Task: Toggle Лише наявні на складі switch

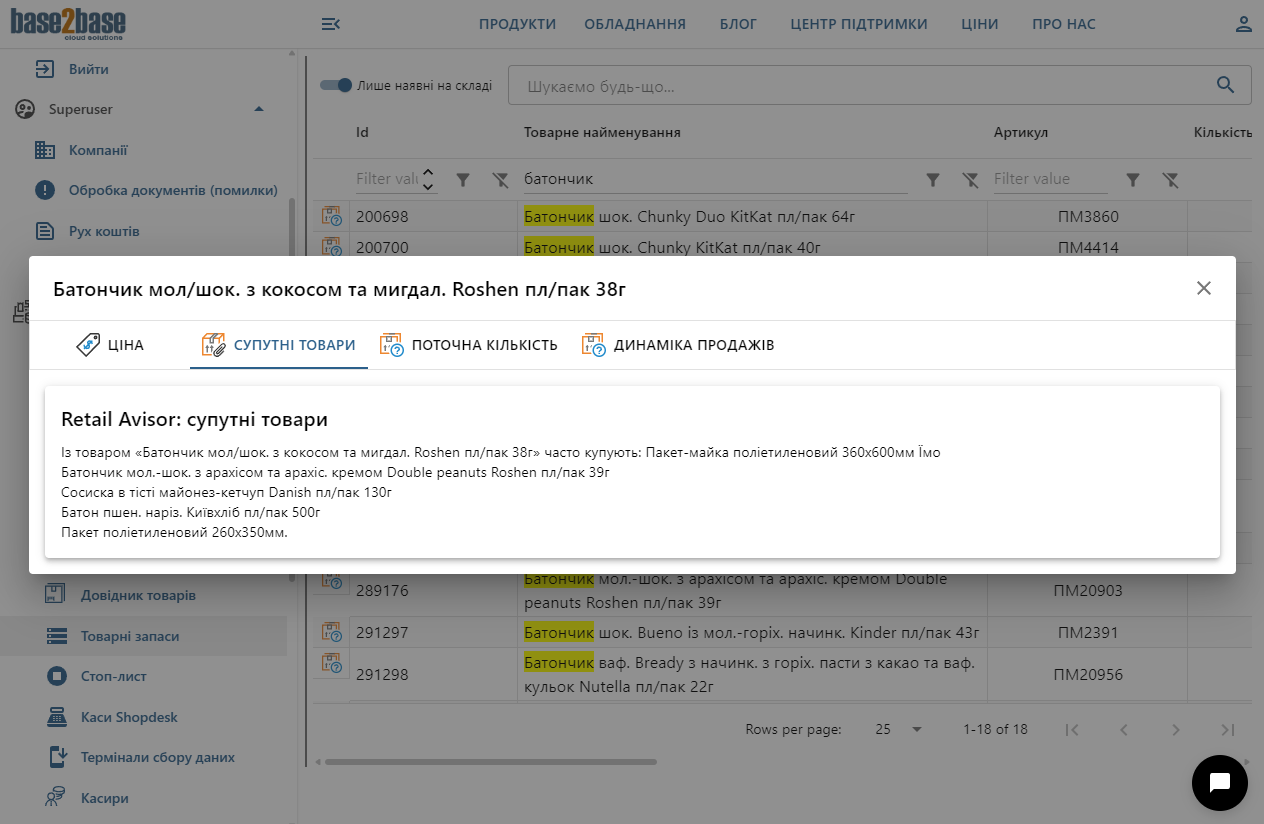Action: point(337,86)
